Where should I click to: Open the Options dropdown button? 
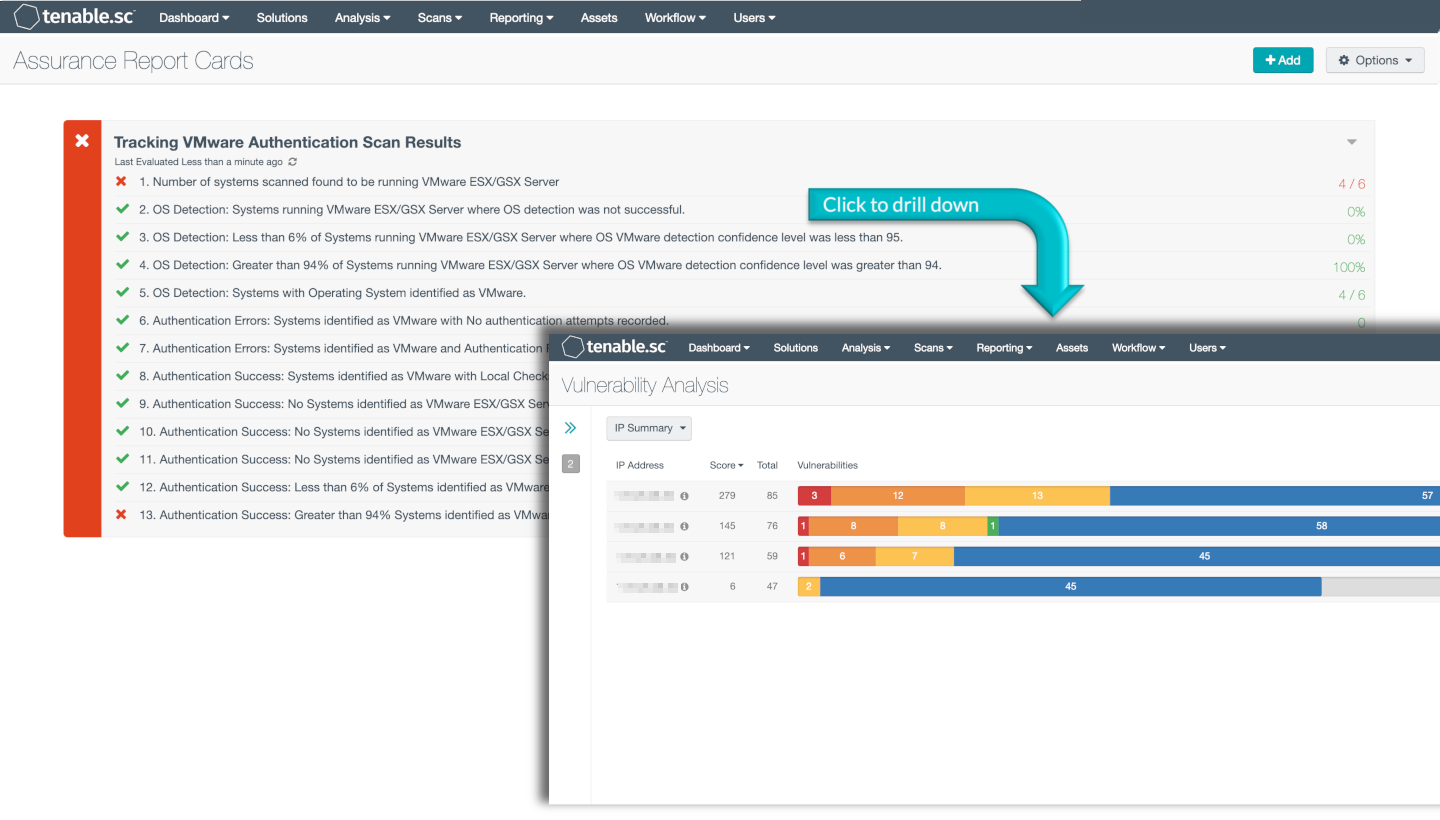click(1375, 60)
